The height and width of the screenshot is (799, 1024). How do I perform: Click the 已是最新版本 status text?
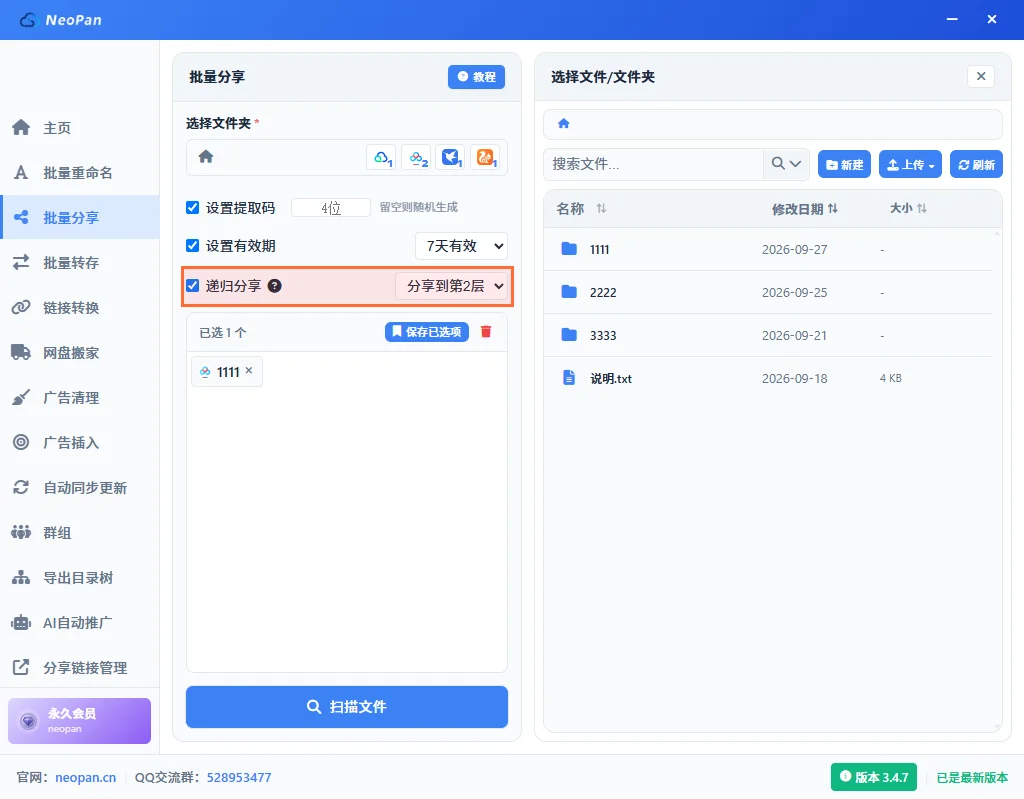pos(972,777)
